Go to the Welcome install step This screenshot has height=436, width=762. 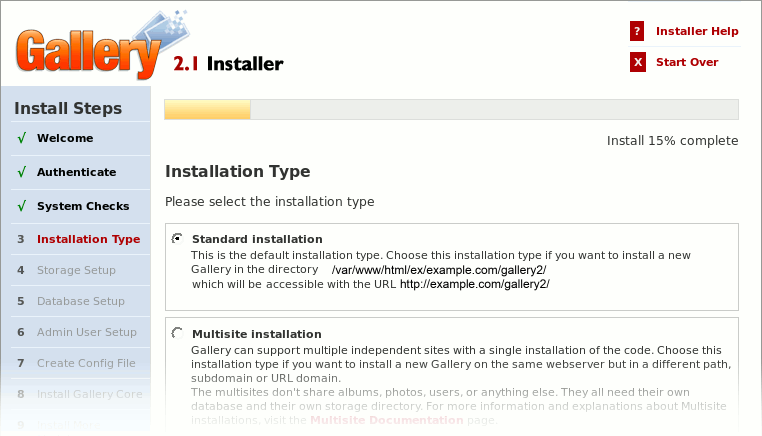pyautogui.click(x=65, y=138)
